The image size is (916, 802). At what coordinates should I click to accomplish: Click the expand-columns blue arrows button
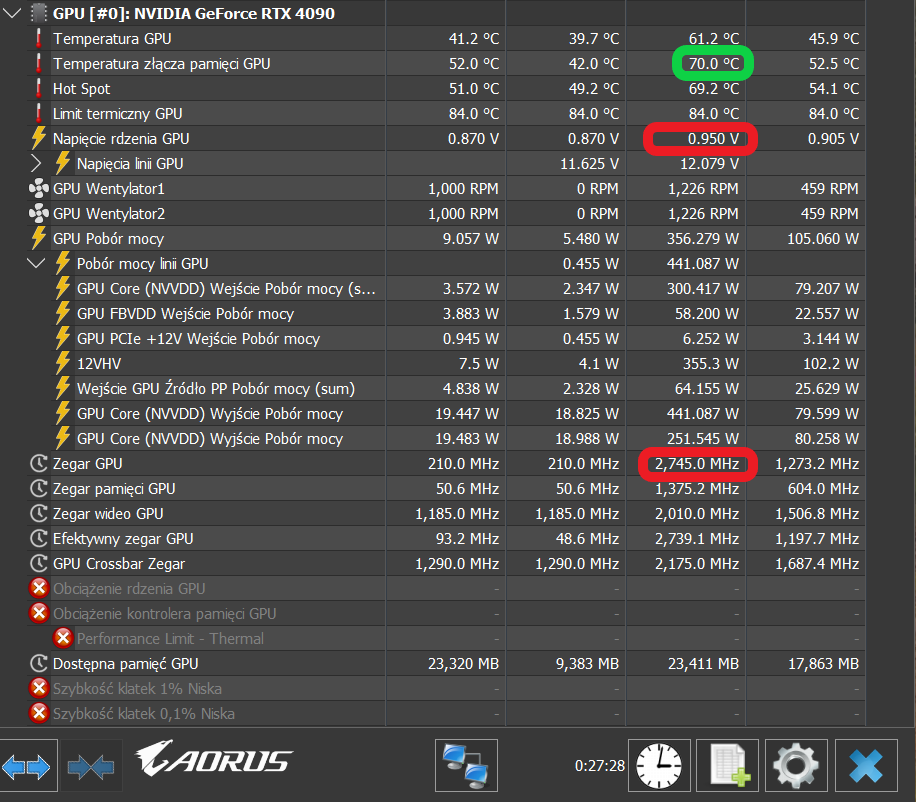(26, 766)
